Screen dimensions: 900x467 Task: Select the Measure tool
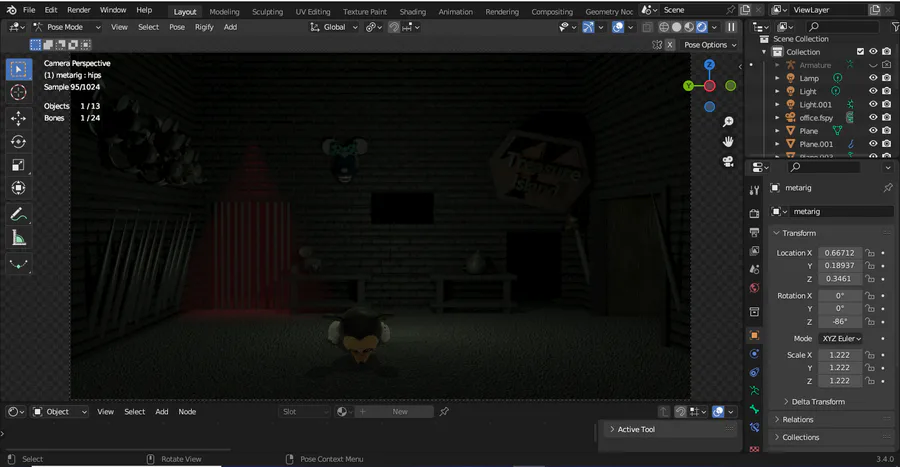18,238
